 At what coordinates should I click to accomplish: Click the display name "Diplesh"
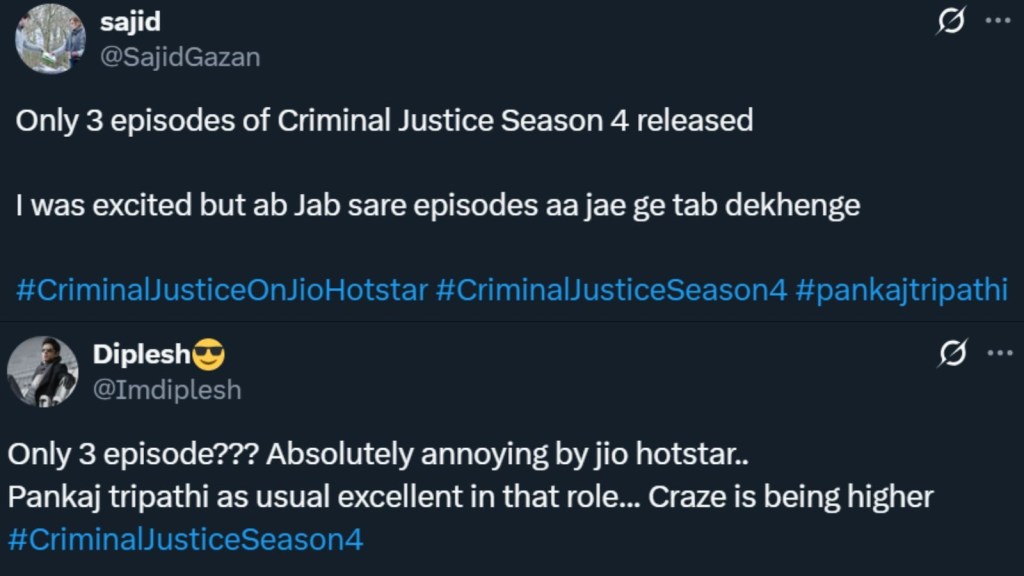click(x=140, y=354)
